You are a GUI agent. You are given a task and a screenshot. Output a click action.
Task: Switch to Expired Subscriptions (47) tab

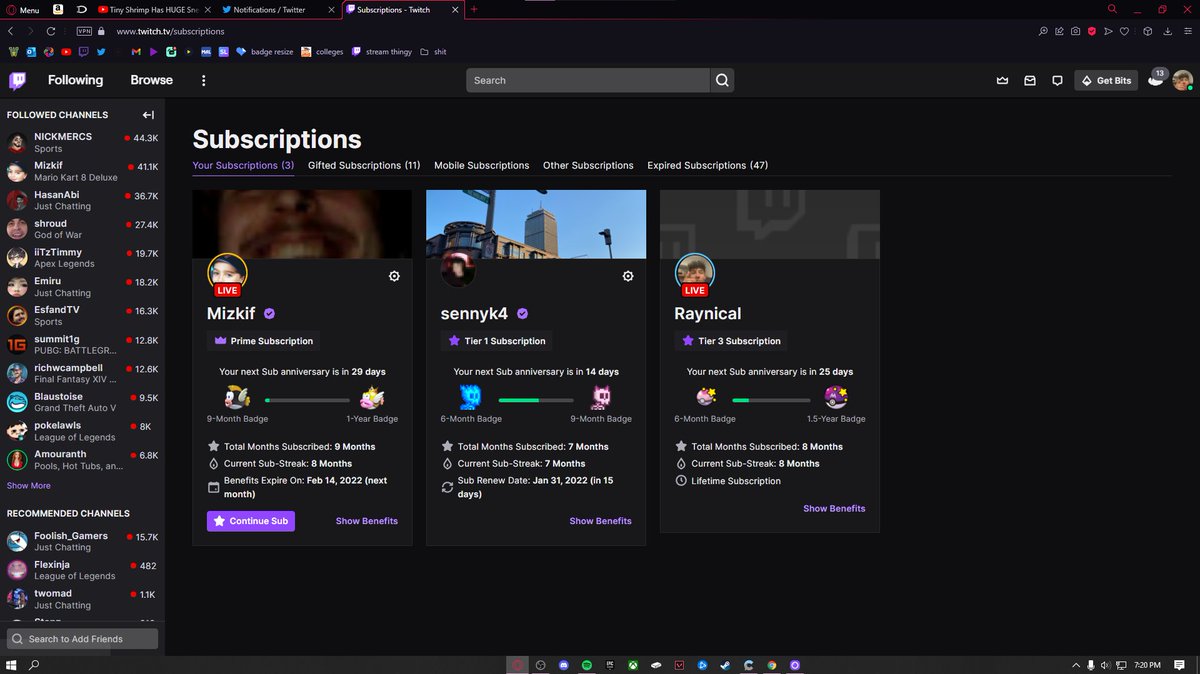pos(708,166)
